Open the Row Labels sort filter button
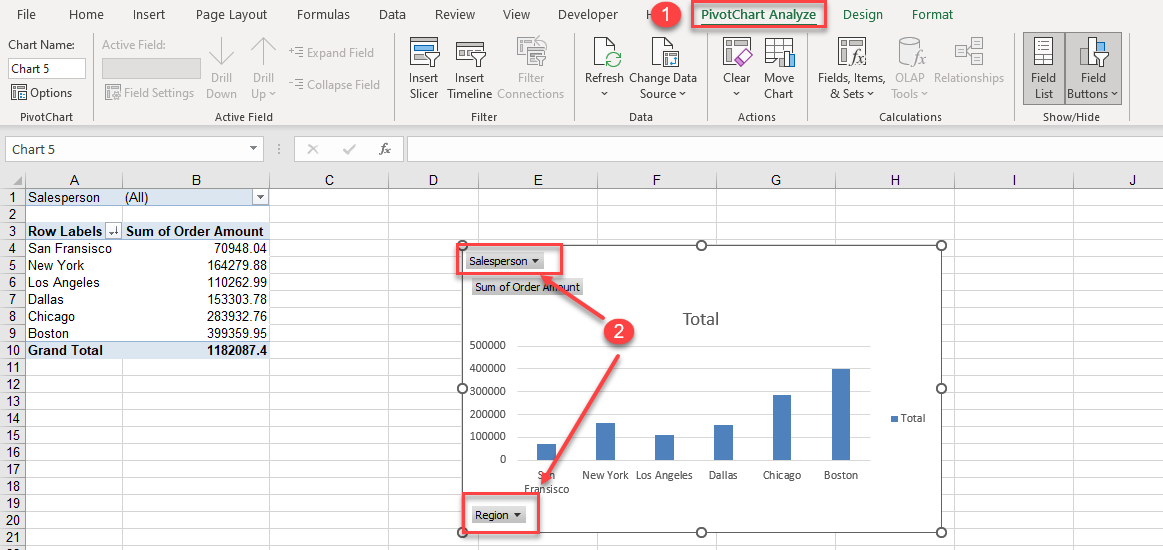 [113, 232]
